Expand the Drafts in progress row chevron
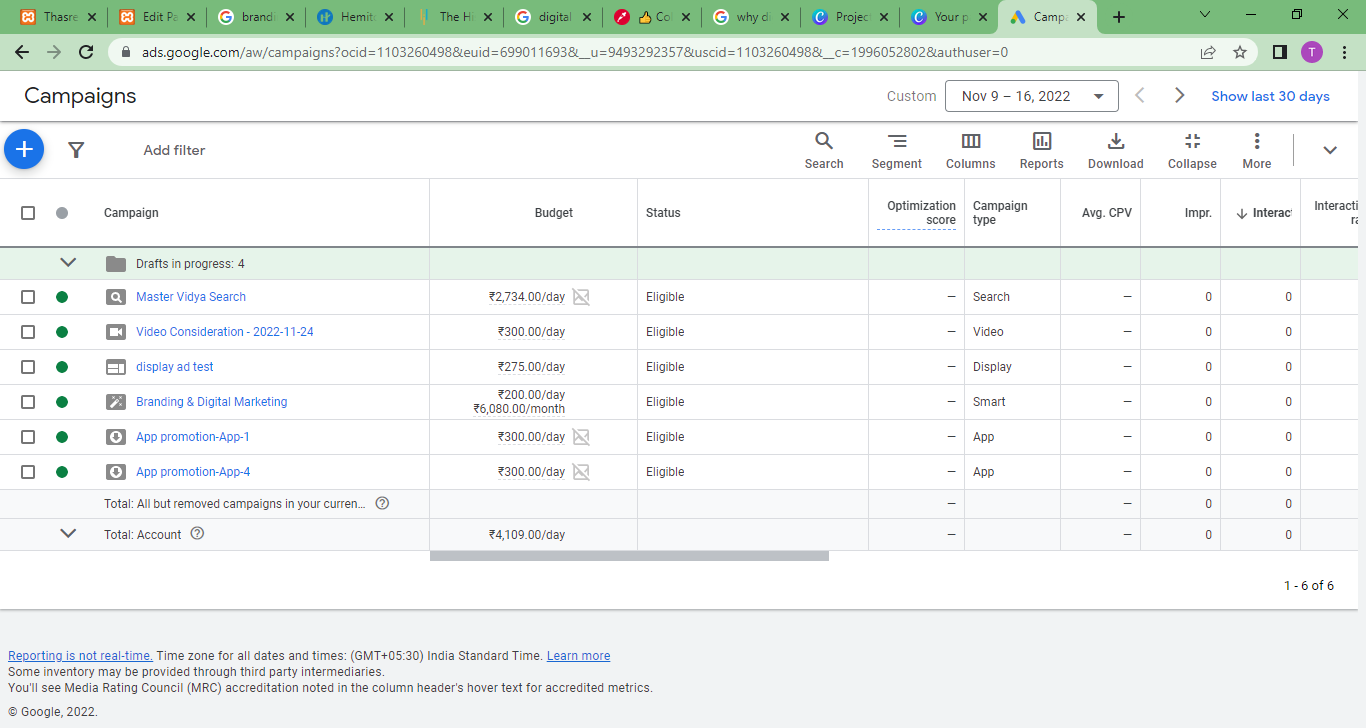 (68, 263)
